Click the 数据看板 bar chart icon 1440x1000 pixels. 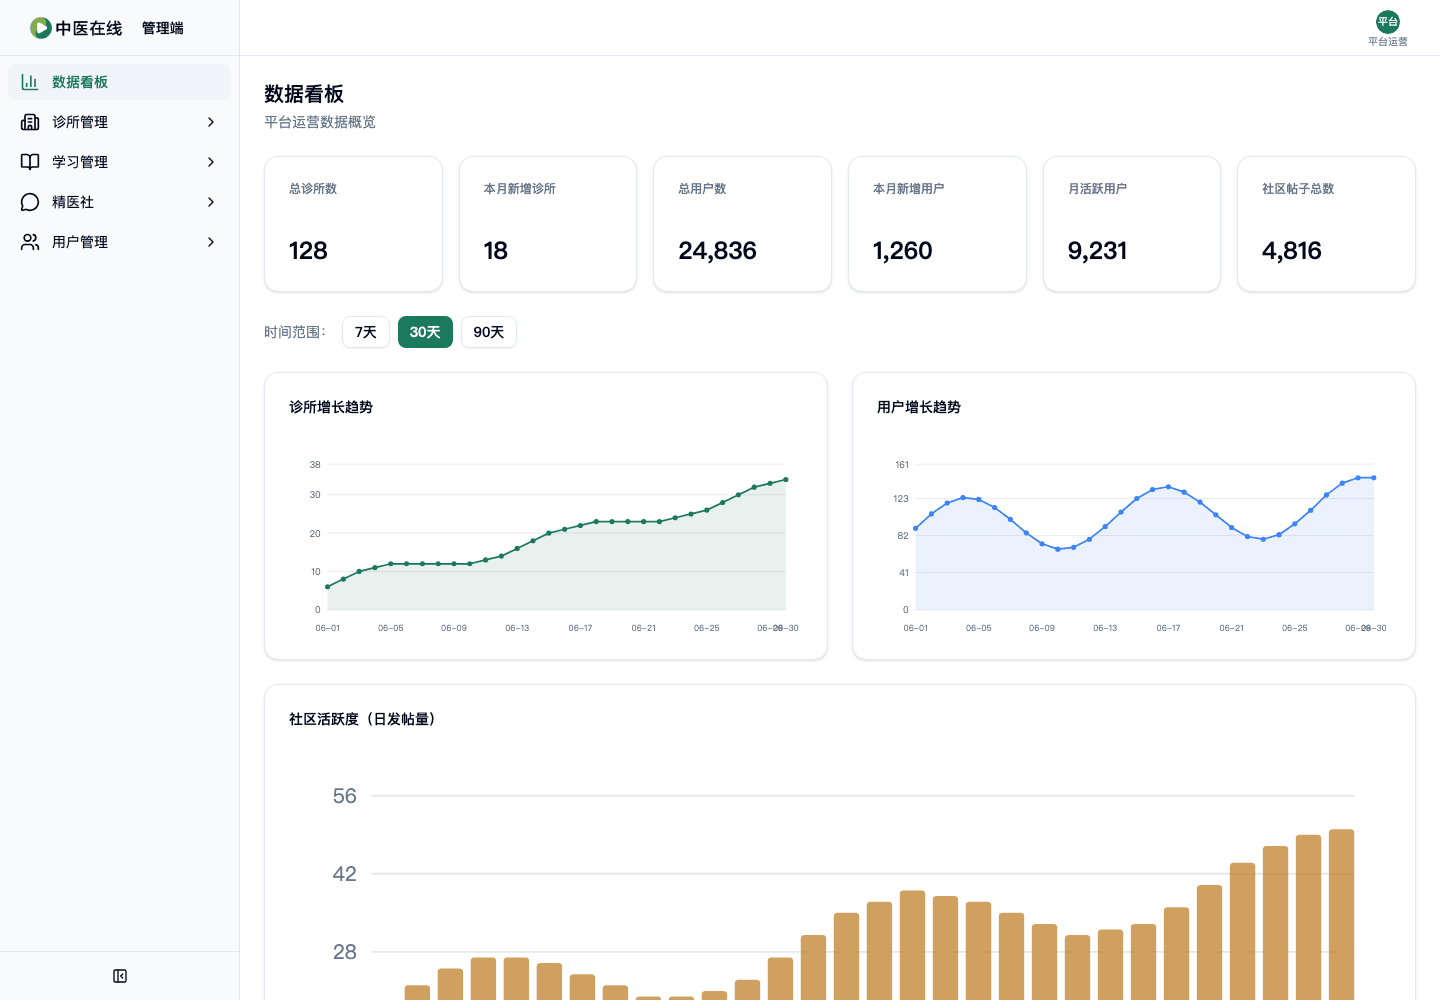coord(30,82)
